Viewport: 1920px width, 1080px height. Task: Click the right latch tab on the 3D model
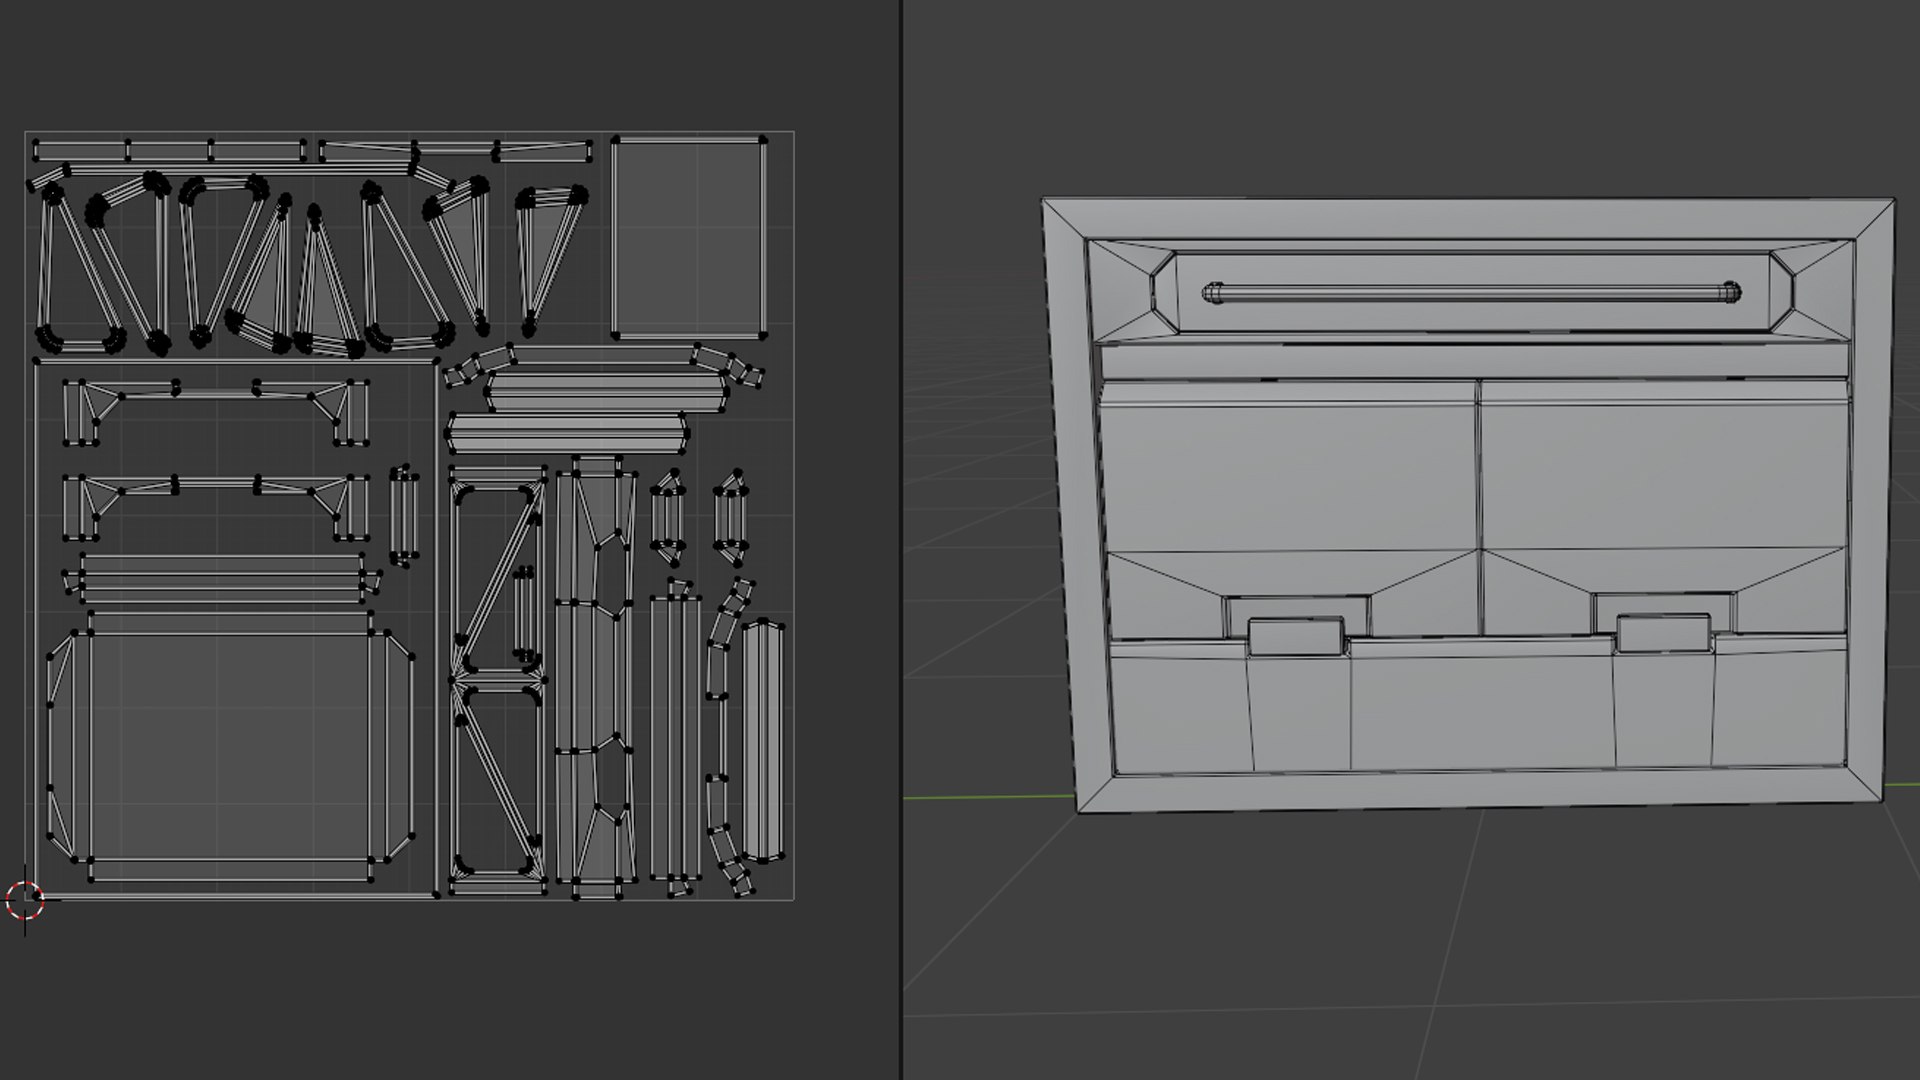pos(1663,634)
